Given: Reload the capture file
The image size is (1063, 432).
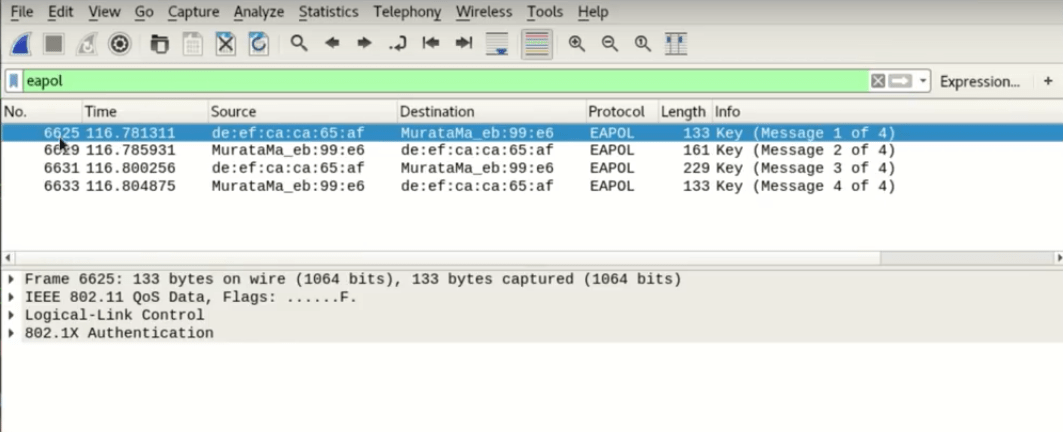Looking at the screenshot, I should tap(258, 43).
